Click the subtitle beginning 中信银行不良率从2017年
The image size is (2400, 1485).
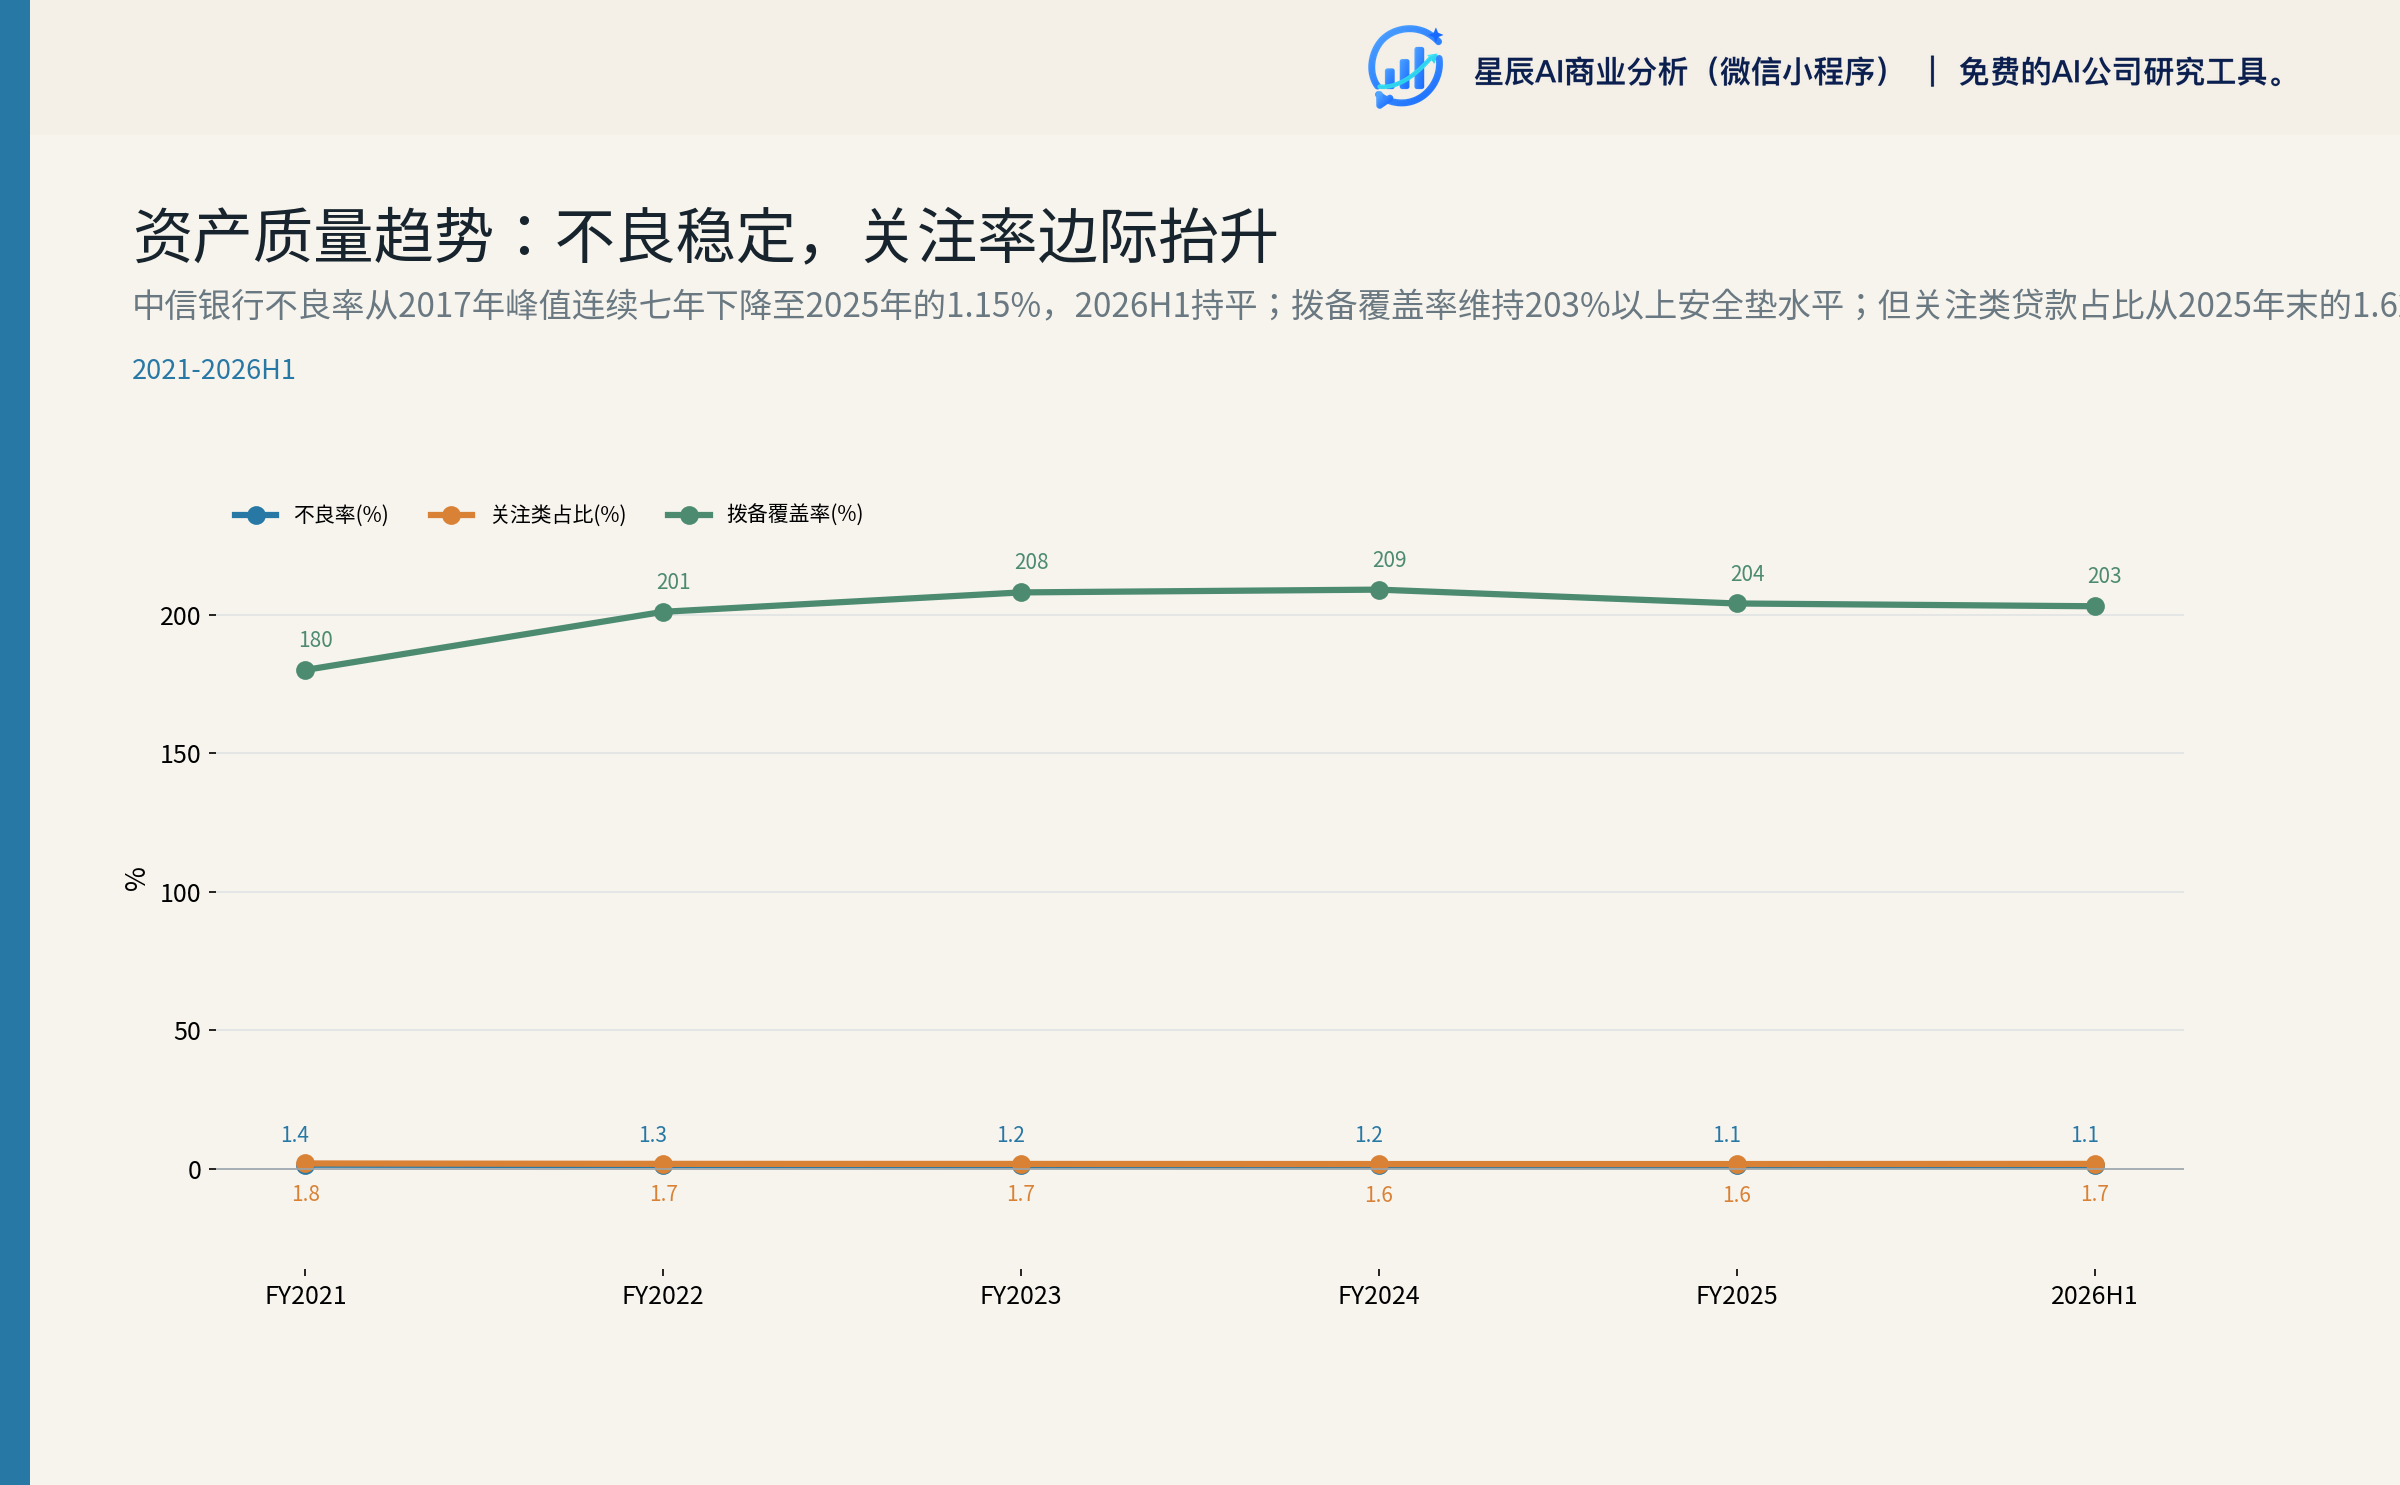point(1266,305)
